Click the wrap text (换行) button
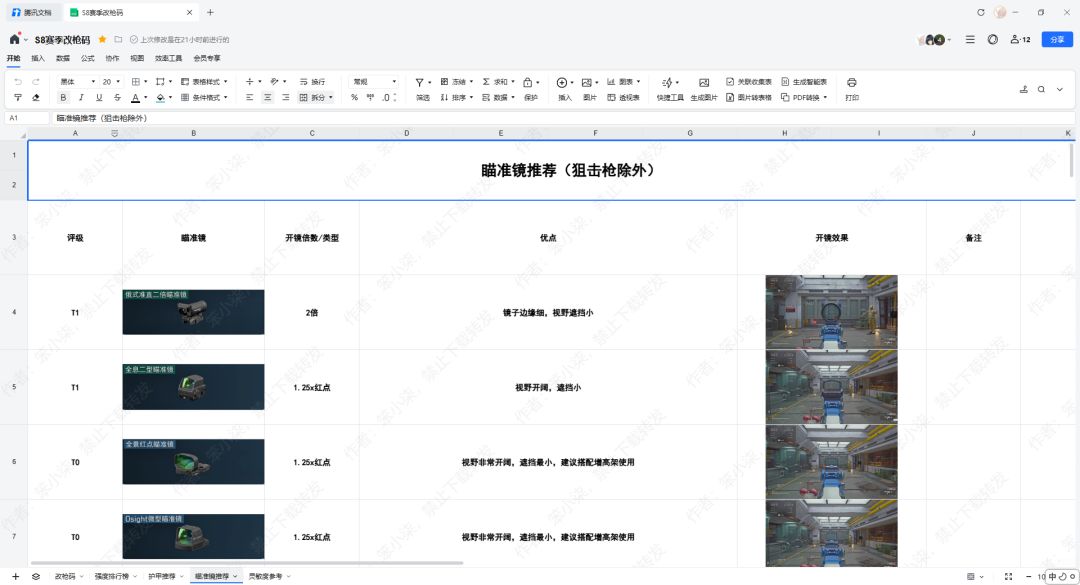 click(x=312, y=81)
